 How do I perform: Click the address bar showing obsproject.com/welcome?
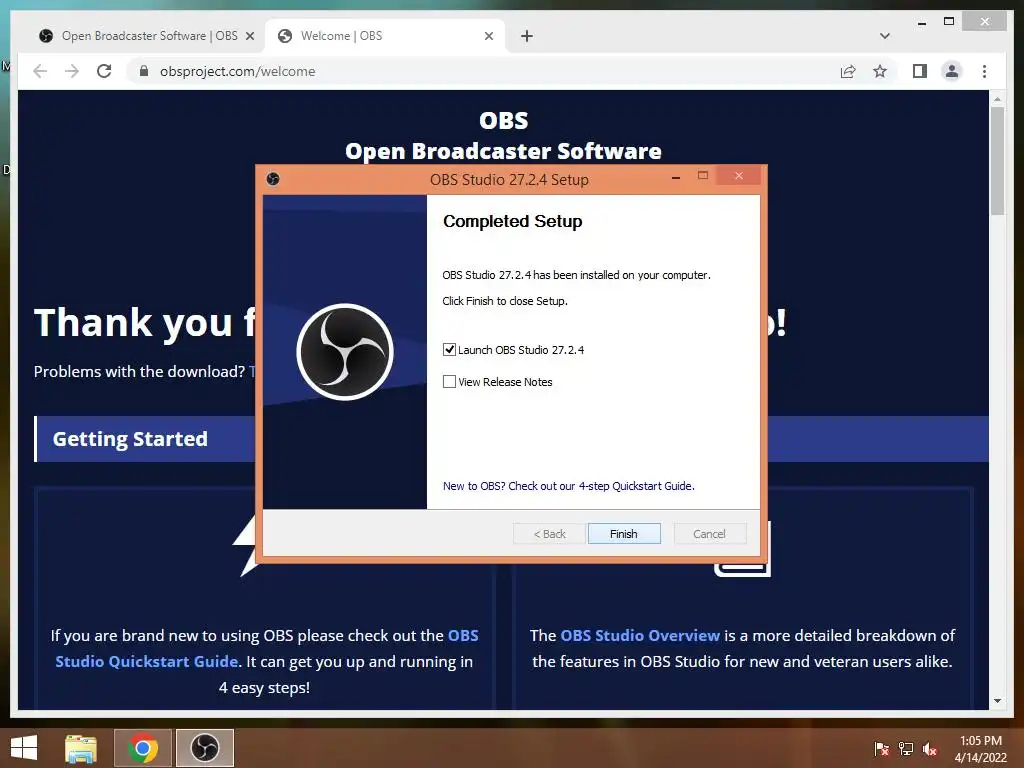click(x=483, y=71)
